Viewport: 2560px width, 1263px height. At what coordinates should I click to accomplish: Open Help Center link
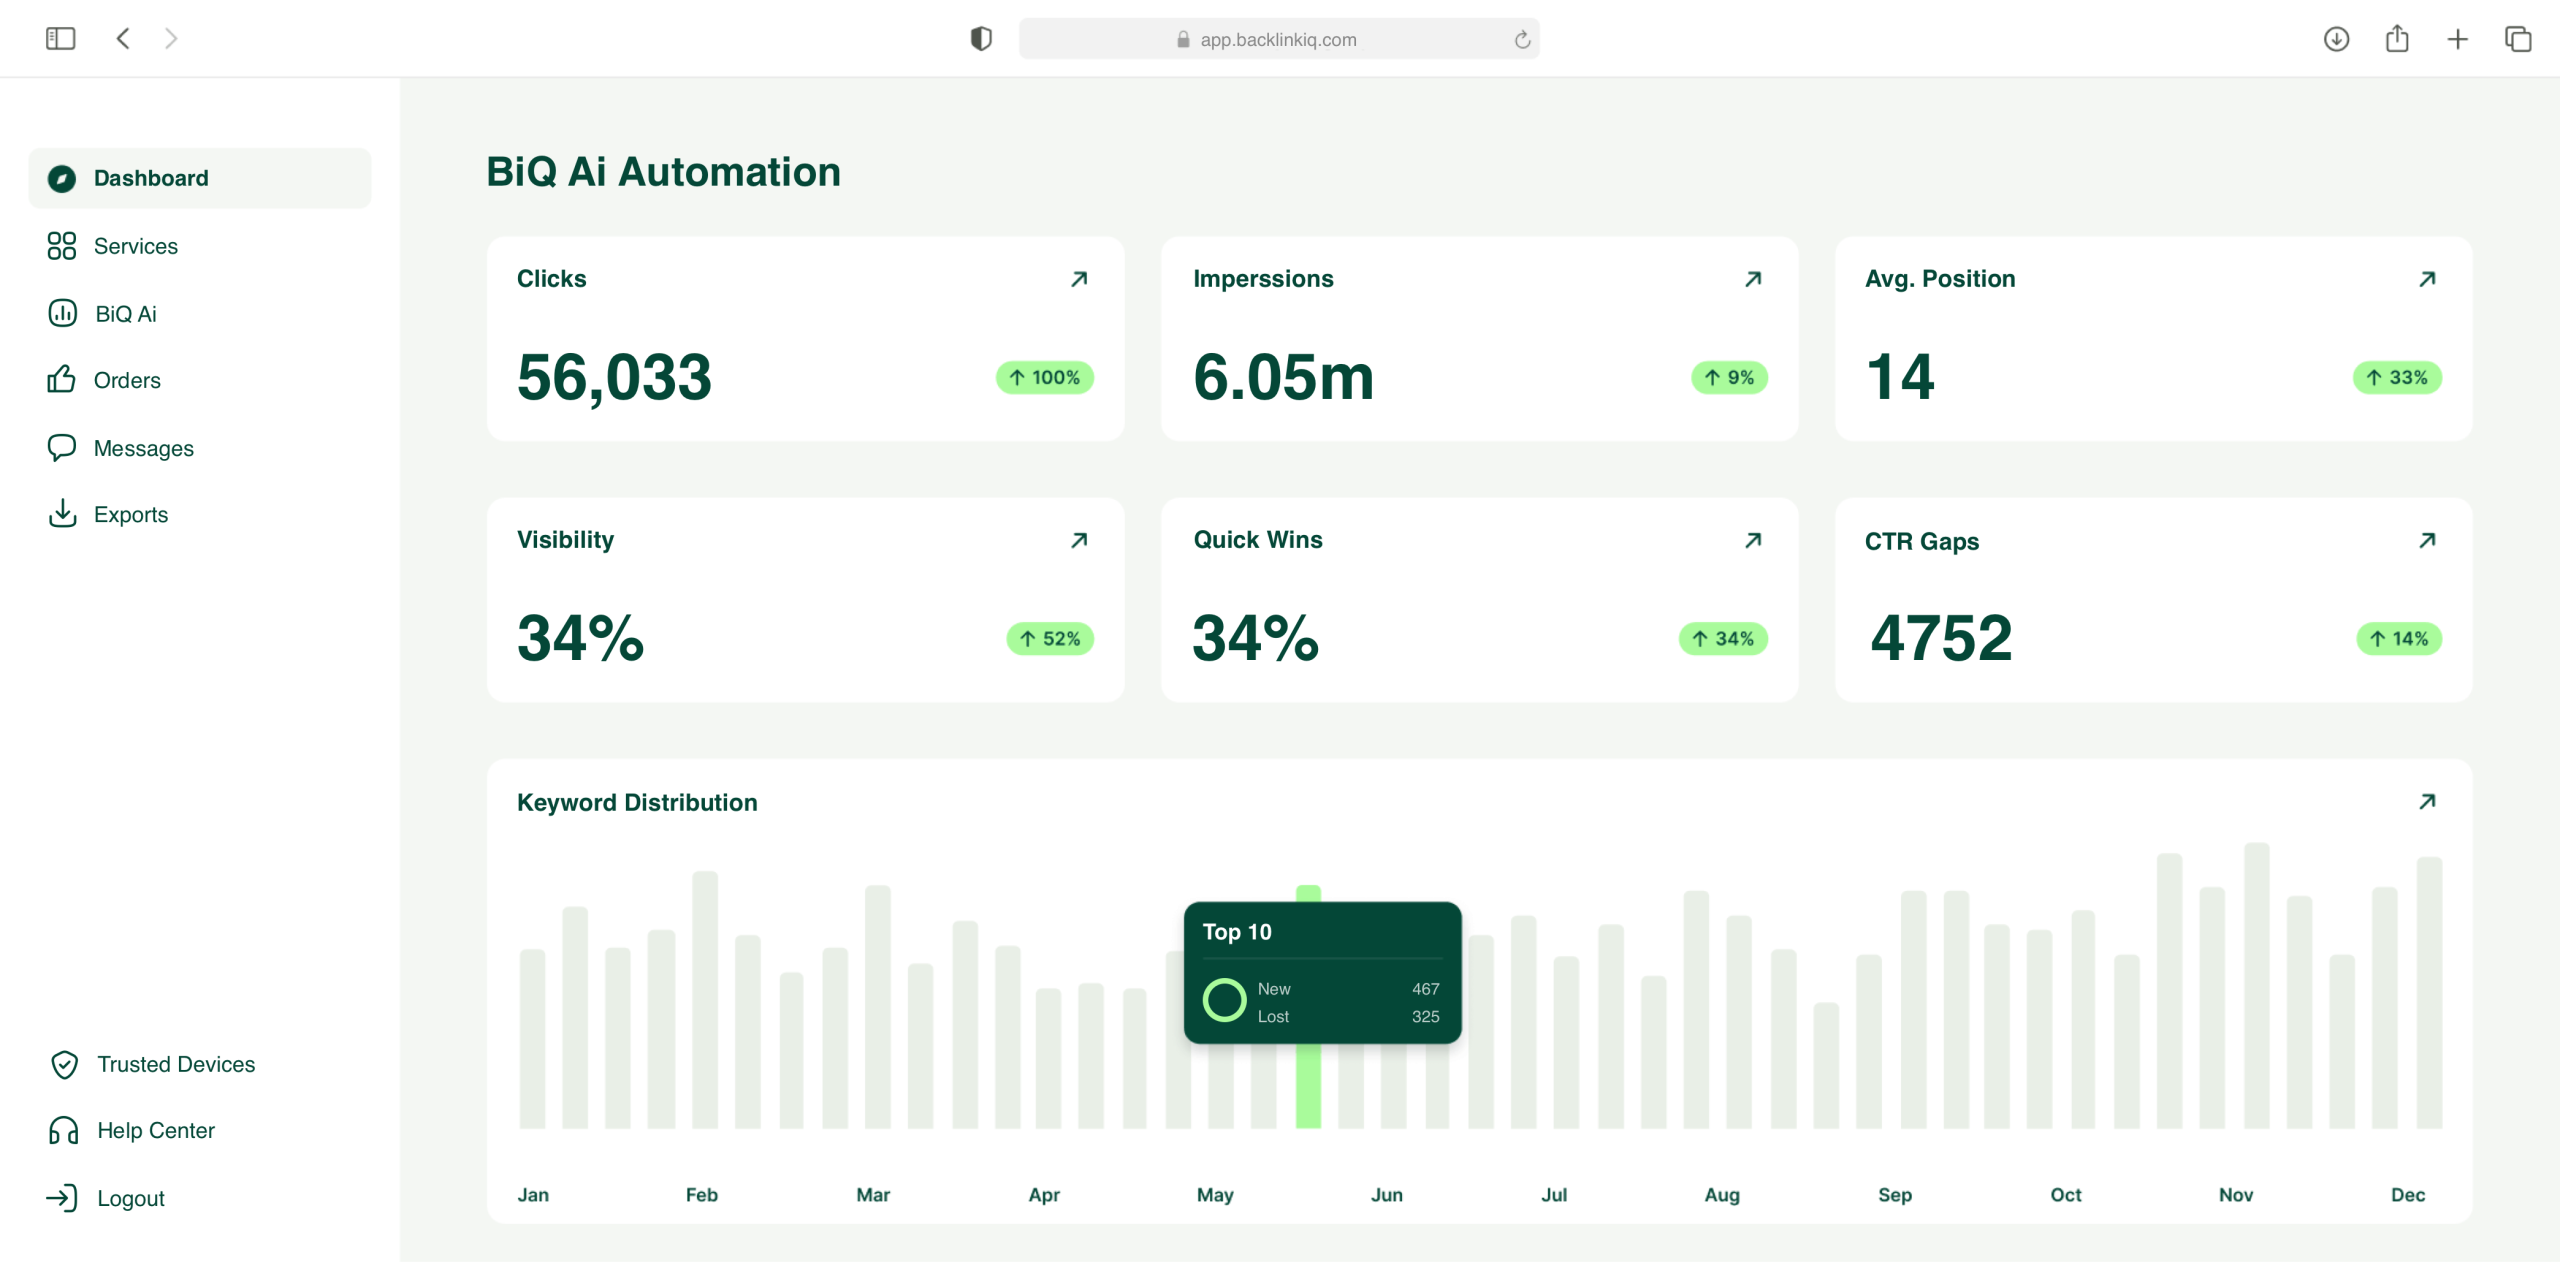click(x=155, y=1130)
